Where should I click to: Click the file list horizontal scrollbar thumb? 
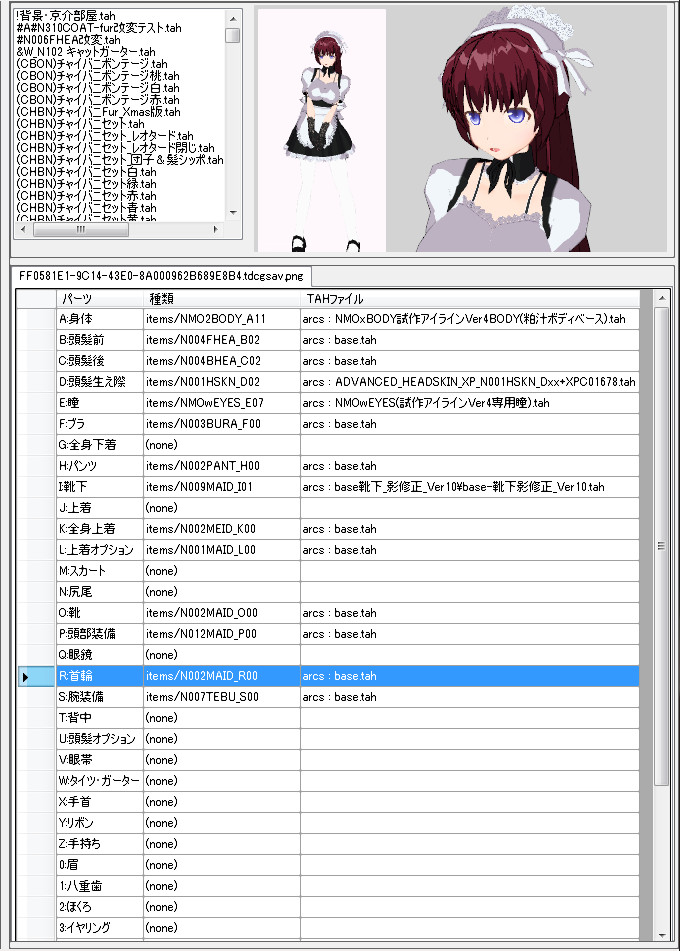pyautogui.click(x=80, y=229)
